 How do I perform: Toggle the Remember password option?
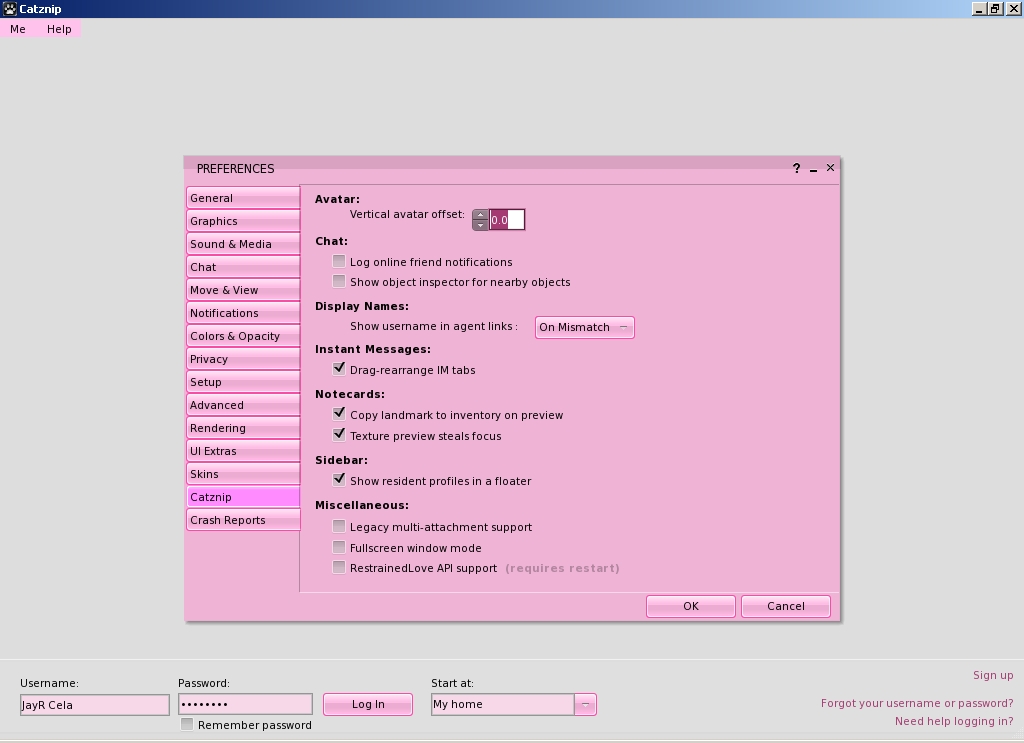(186, 724)
